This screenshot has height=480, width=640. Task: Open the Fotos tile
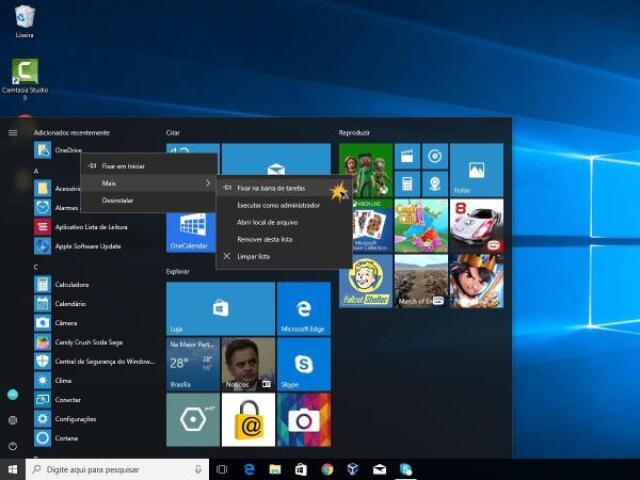[476, 170]
